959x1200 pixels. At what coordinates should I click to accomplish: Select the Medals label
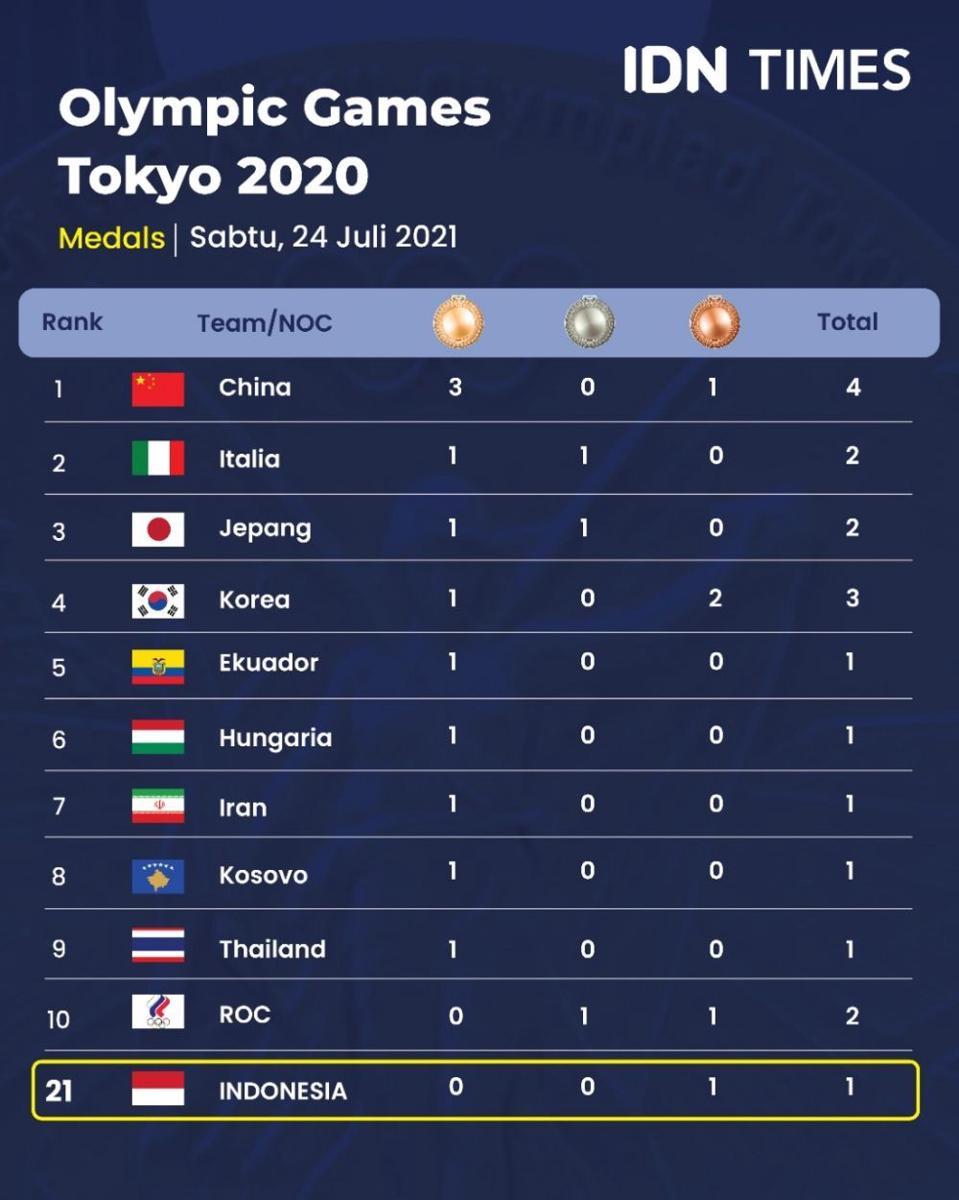coord(111,238)
